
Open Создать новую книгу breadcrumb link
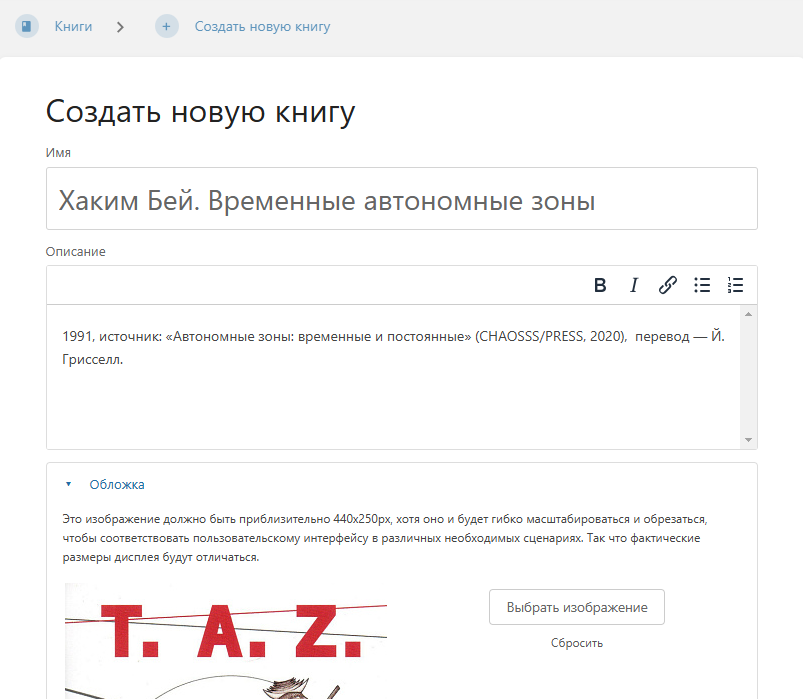click(262, 27)
